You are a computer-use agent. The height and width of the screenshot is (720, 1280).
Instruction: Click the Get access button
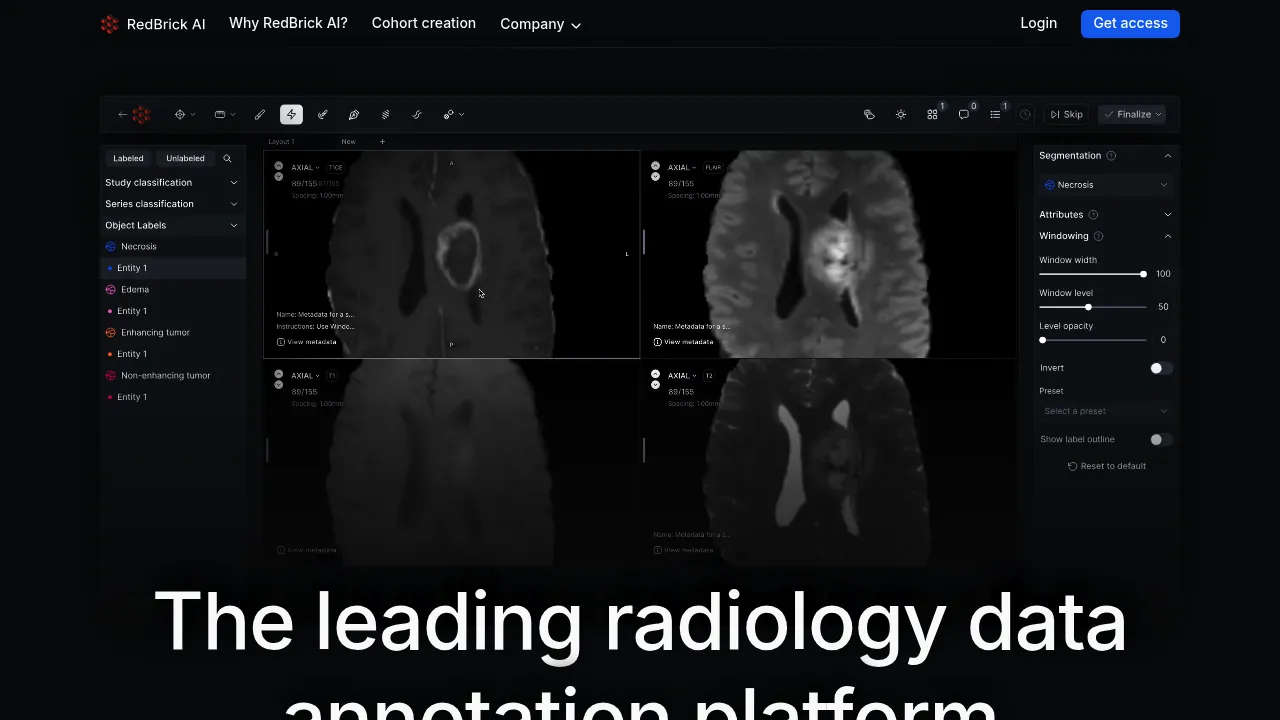[1130, 24]
